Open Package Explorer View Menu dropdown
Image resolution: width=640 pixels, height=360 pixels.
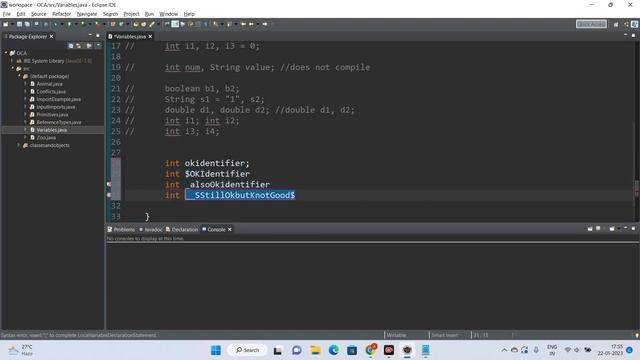(98, 46)
